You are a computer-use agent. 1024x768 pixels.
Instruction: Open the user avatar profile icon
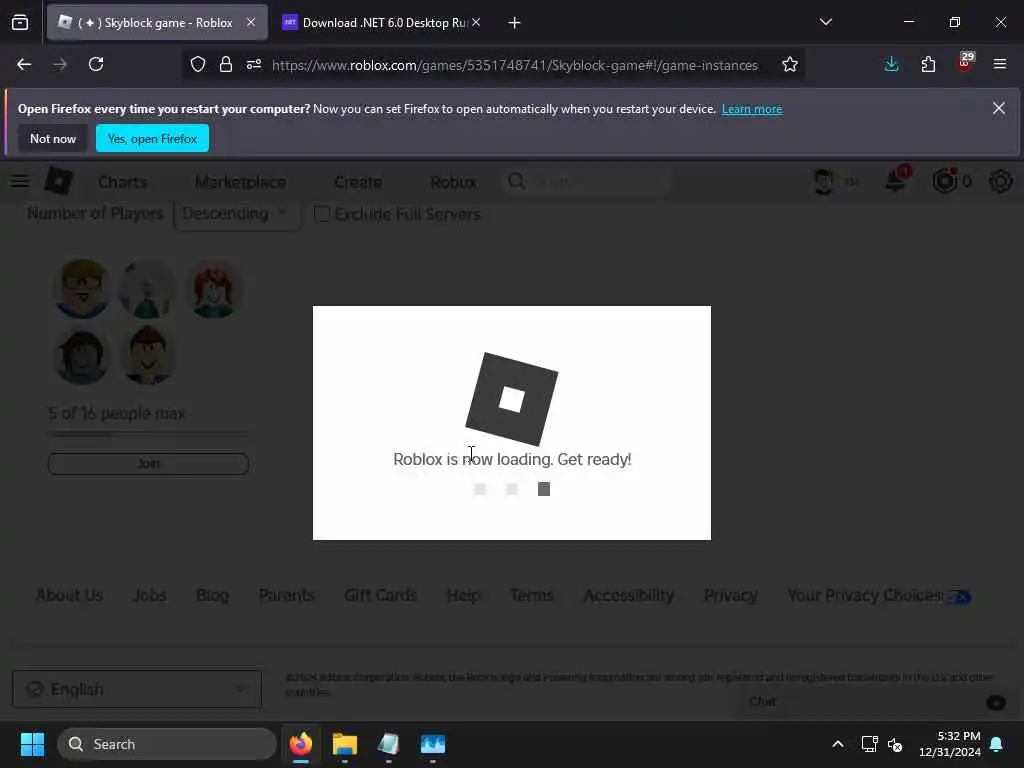click(824, 181)
